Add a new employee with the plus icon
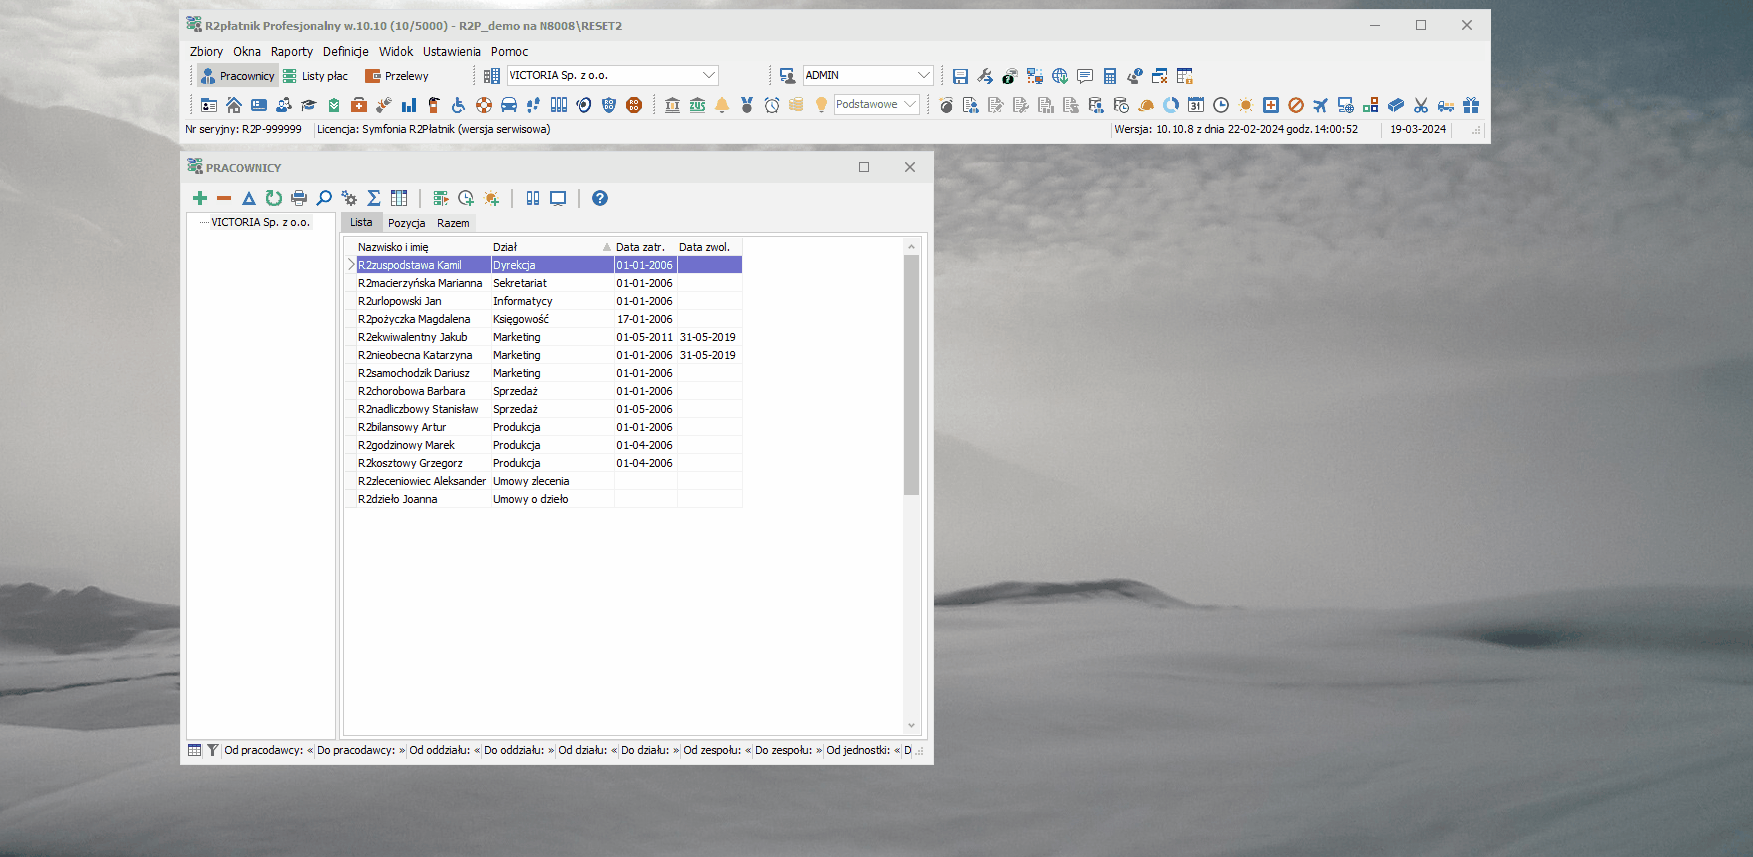This screenshot has width=1753, height=857. 200,198
